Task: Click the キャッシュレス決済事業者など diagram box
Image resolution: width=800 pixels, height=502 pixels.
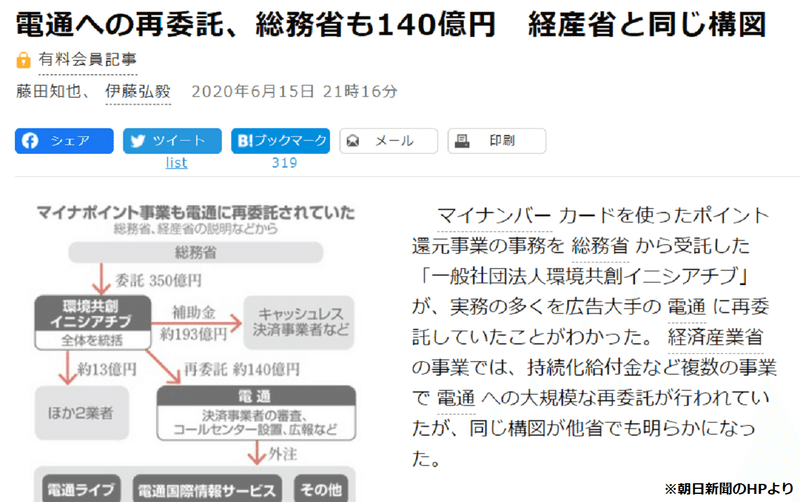Action: pyautogui.click(x=299, y=322)
